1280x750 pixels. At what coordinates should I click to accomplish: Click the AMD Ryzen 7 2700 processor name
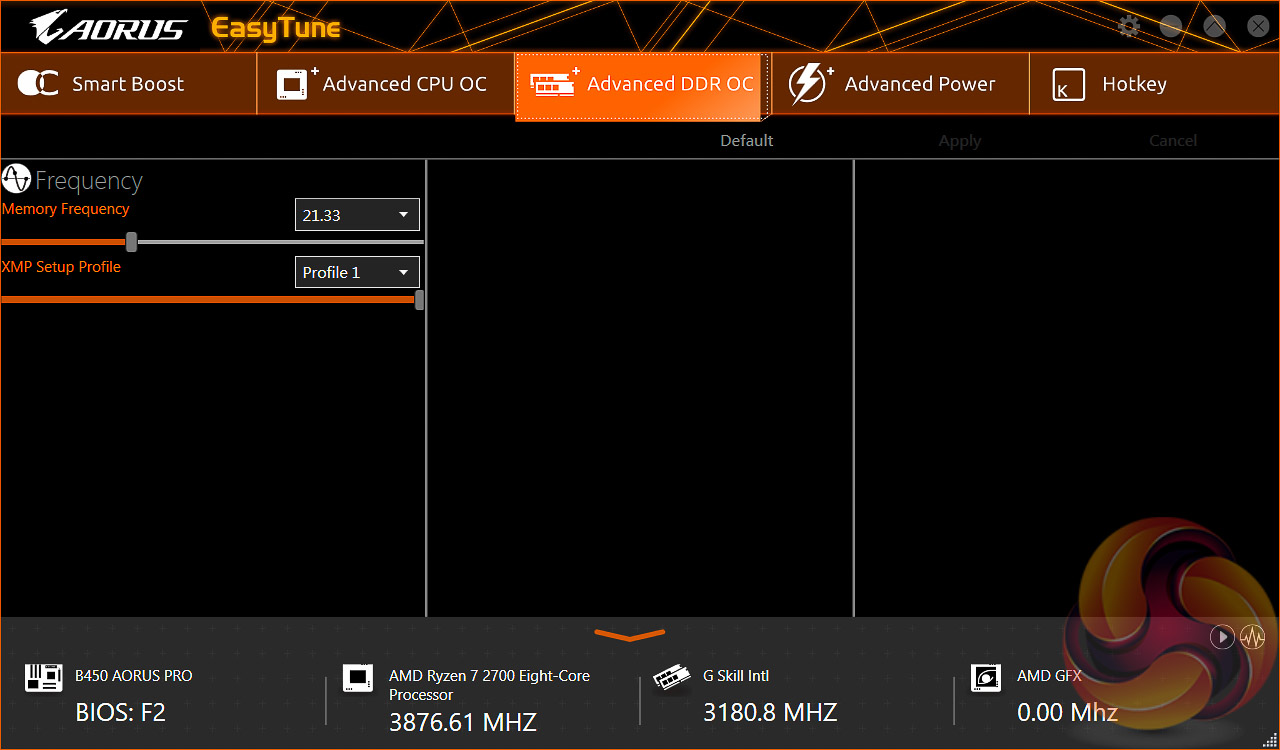[x=489, y=685]
